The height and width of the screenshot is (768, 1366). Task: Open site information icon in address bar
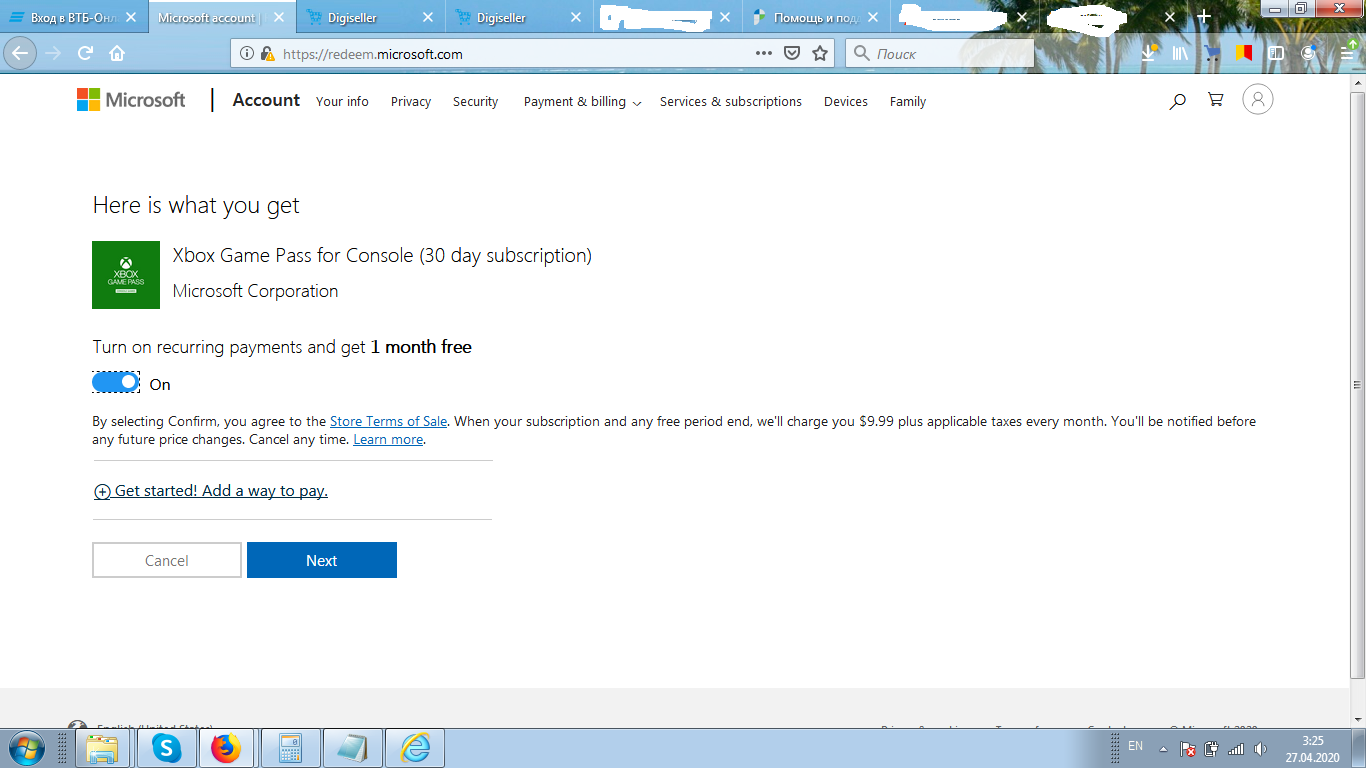(247, 54)
